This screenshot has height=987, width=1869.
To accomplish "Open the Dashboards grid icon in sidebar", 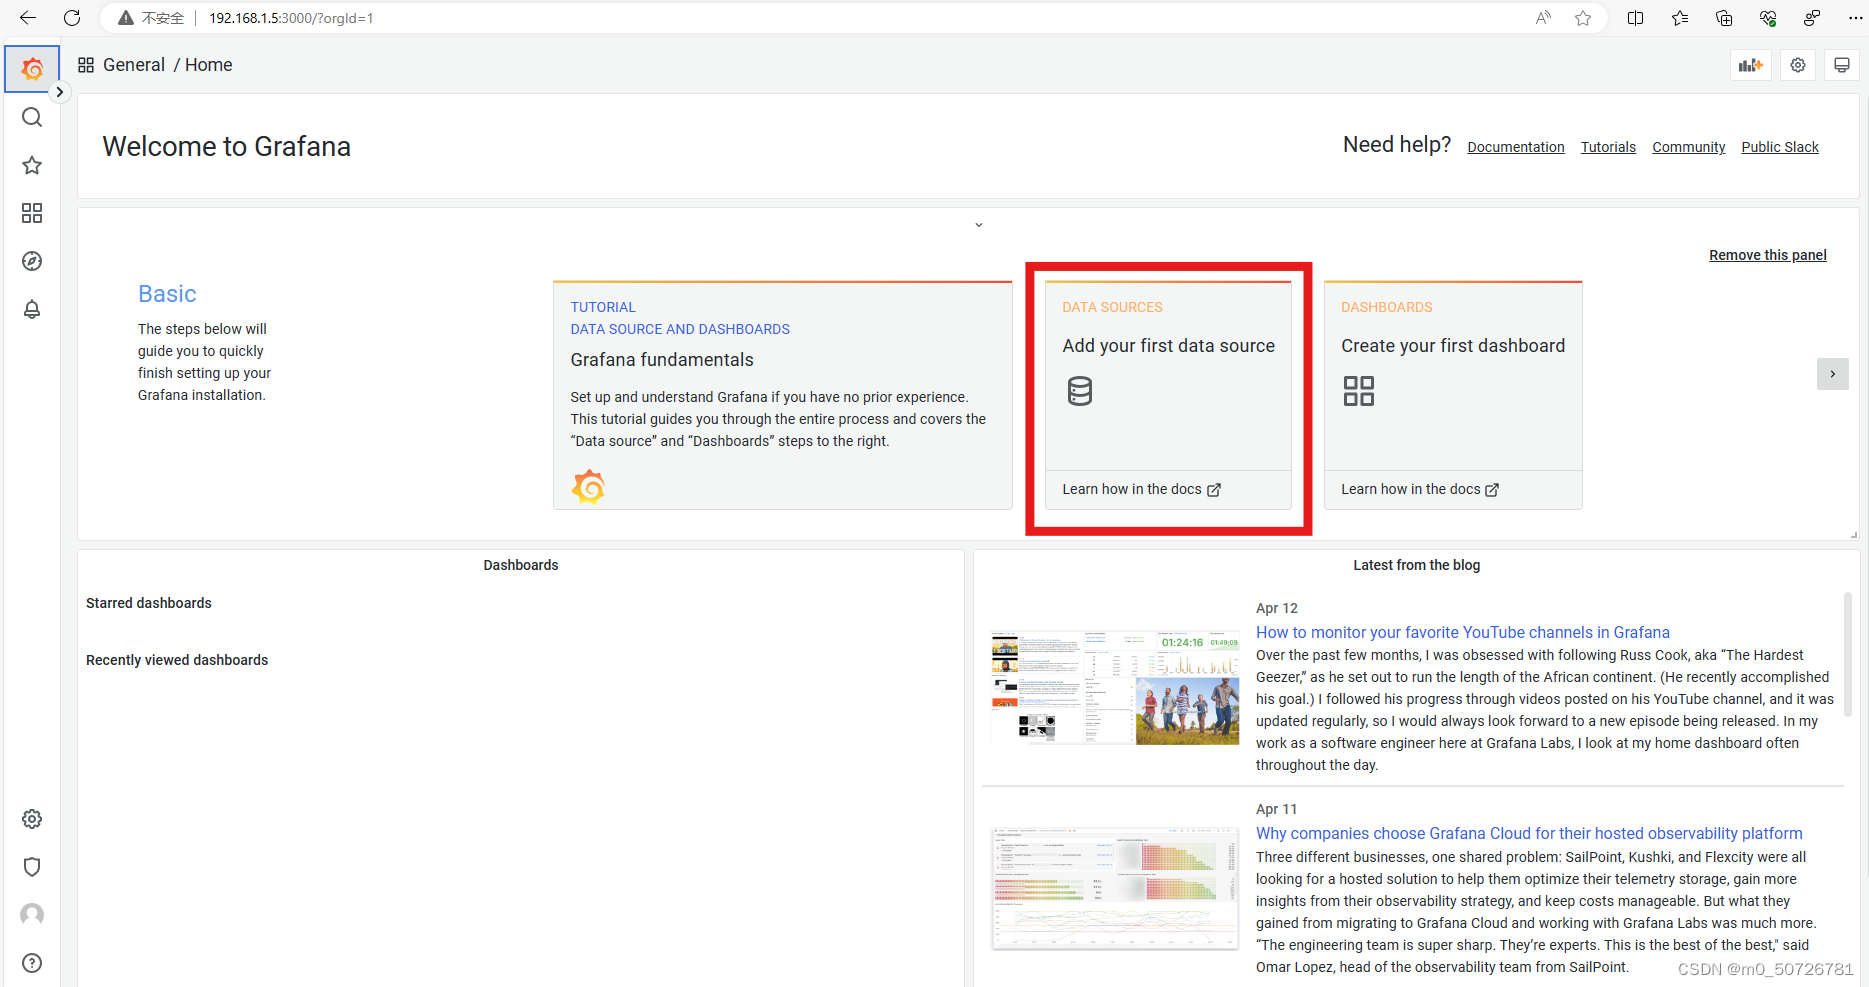I will 32,213.
